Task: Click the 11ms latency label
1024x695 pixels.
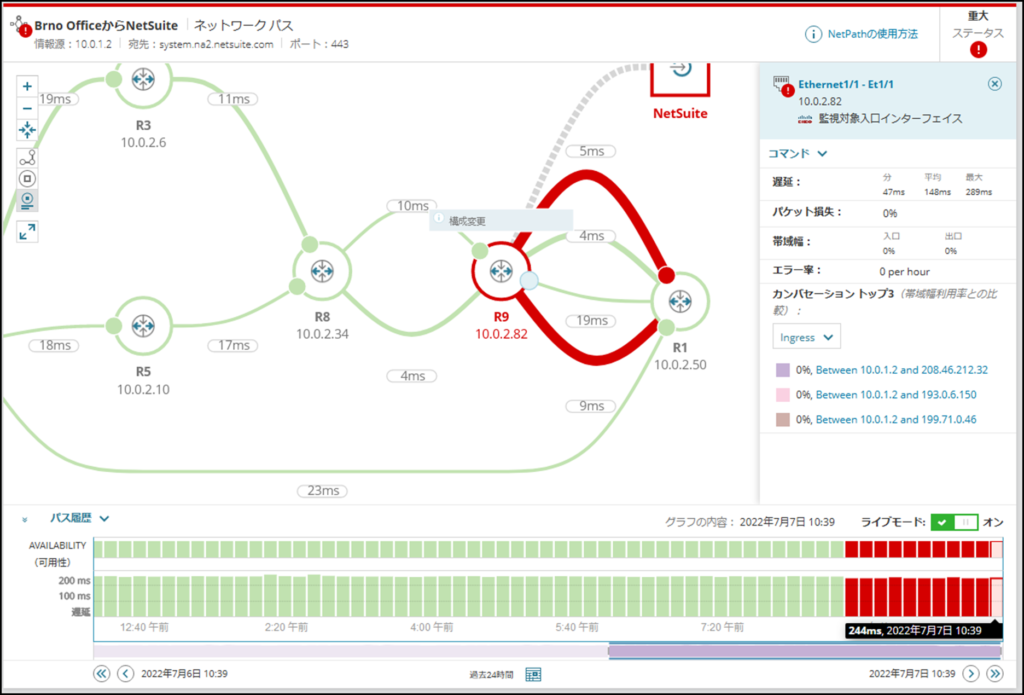Action: [233, 99]
